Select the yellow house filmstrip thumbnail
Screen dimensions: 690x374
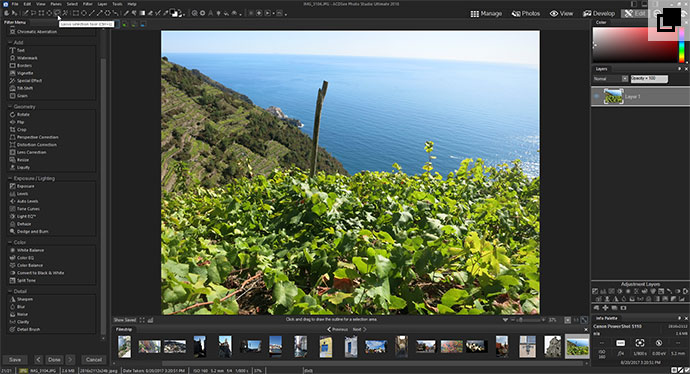pos(326,347)
